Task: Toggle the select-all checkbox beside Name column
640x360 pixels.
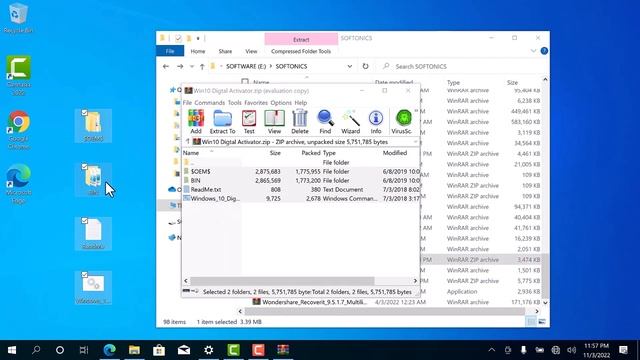Action: [245, 82]
